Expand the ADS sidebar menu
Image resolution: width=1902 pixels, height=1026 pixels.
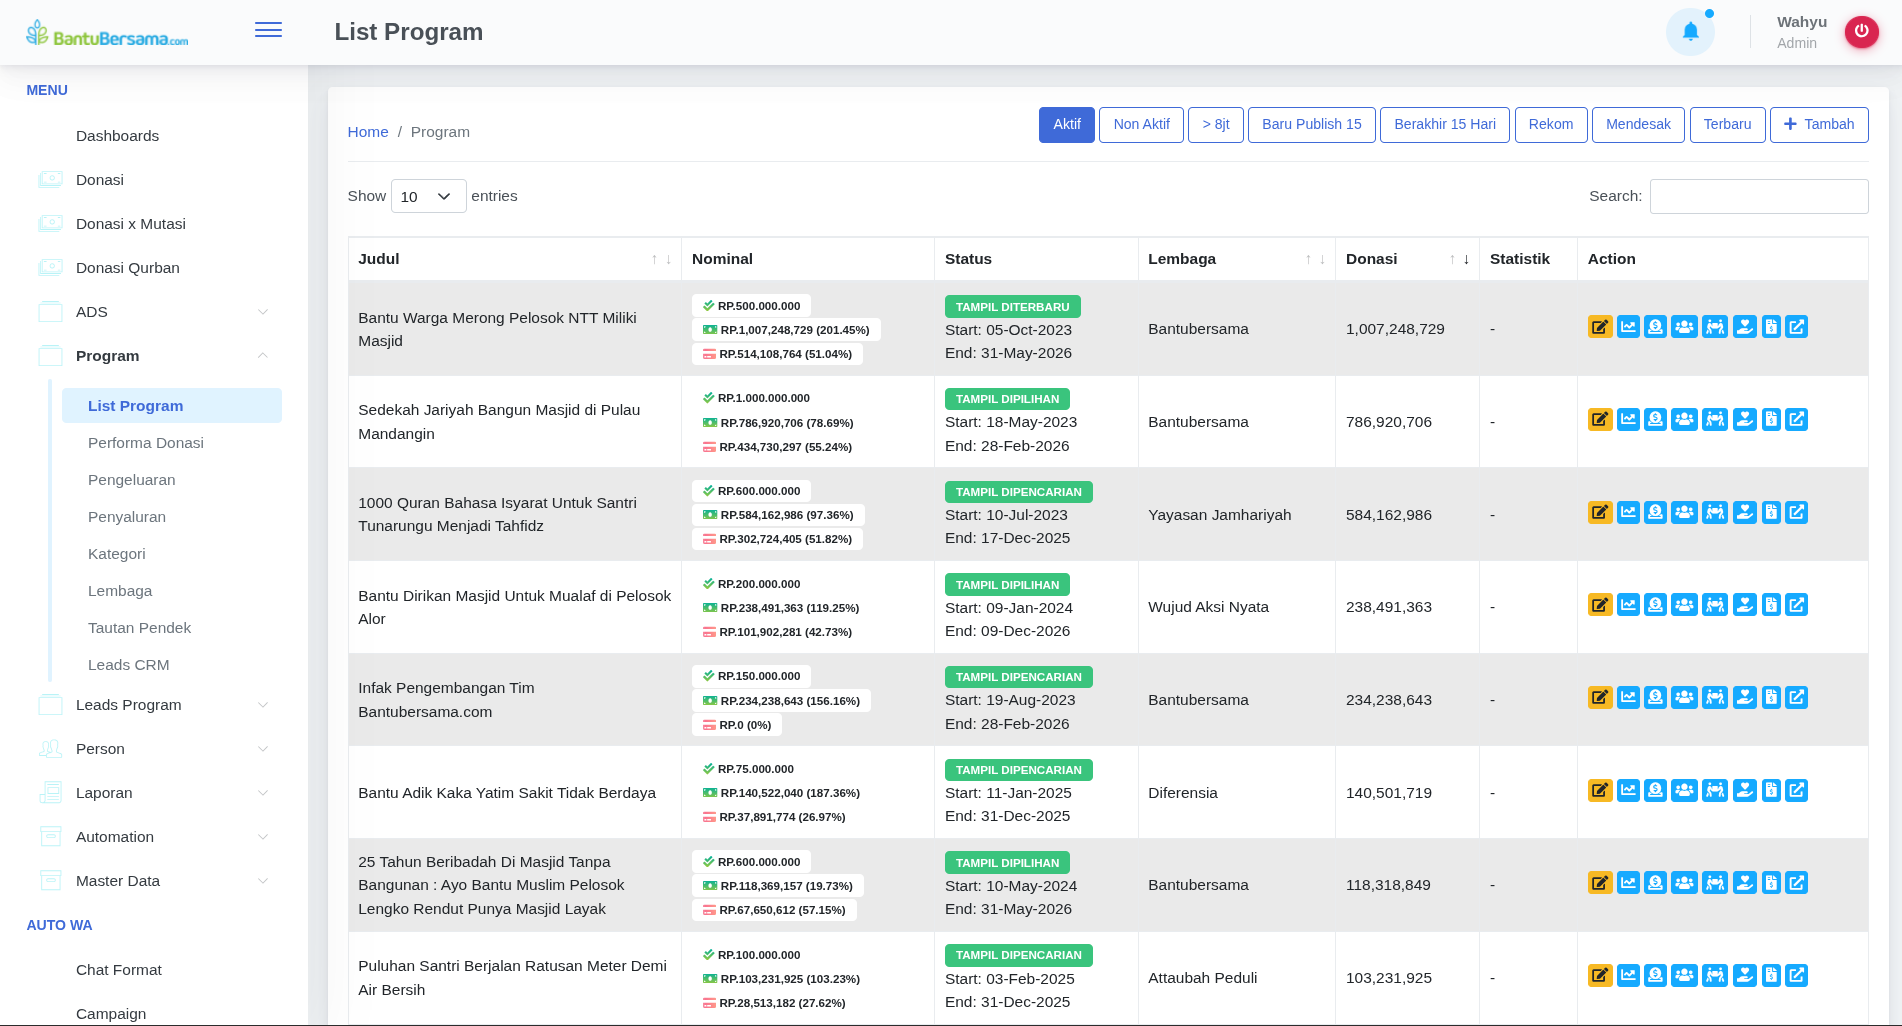click(154, 312)
